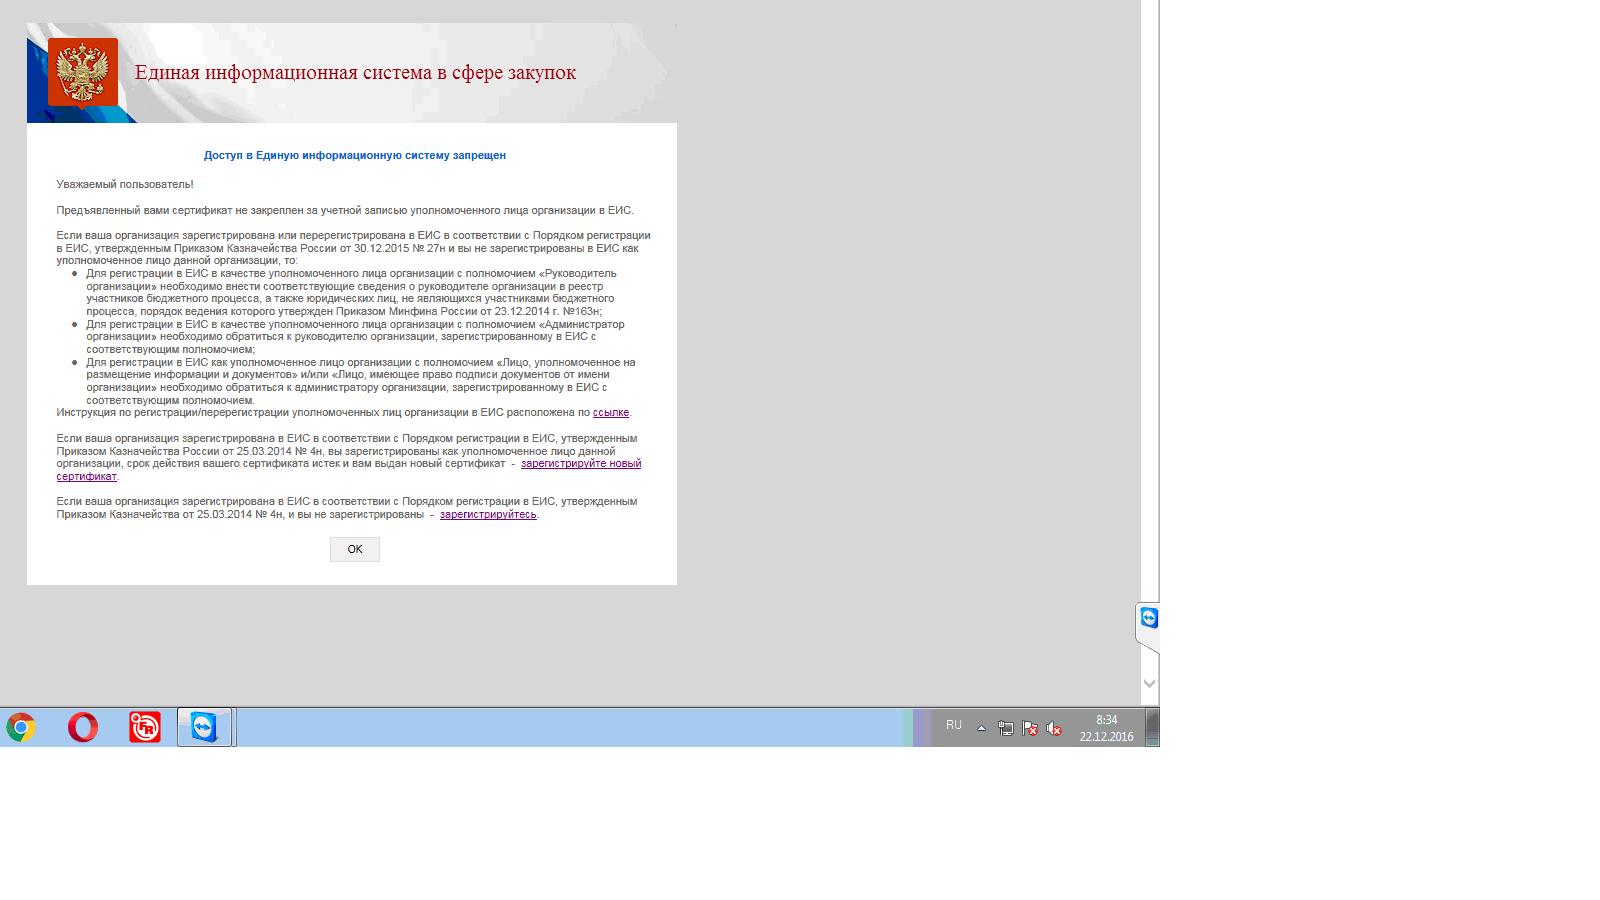The height and width of the screenshot is (900, 1600).
Task: Open the RU input language selector
Action: coord(953,726)
